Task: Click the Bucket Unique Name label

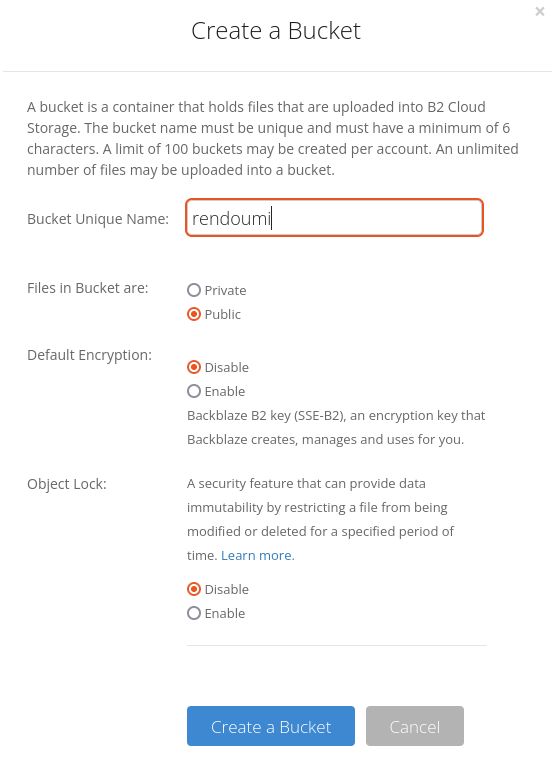Action: [98, 219]
